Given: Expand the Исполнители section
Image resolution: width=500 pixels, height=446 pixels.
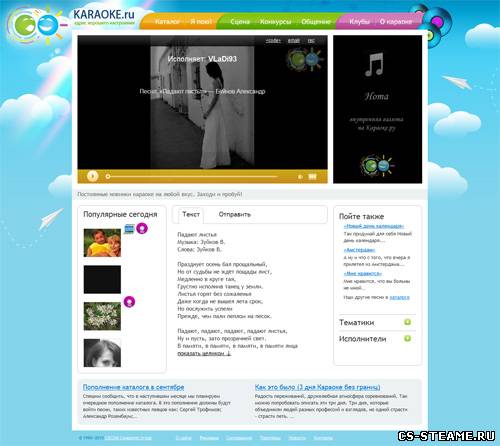Looking at the screenshot, I should pos(407,338).
